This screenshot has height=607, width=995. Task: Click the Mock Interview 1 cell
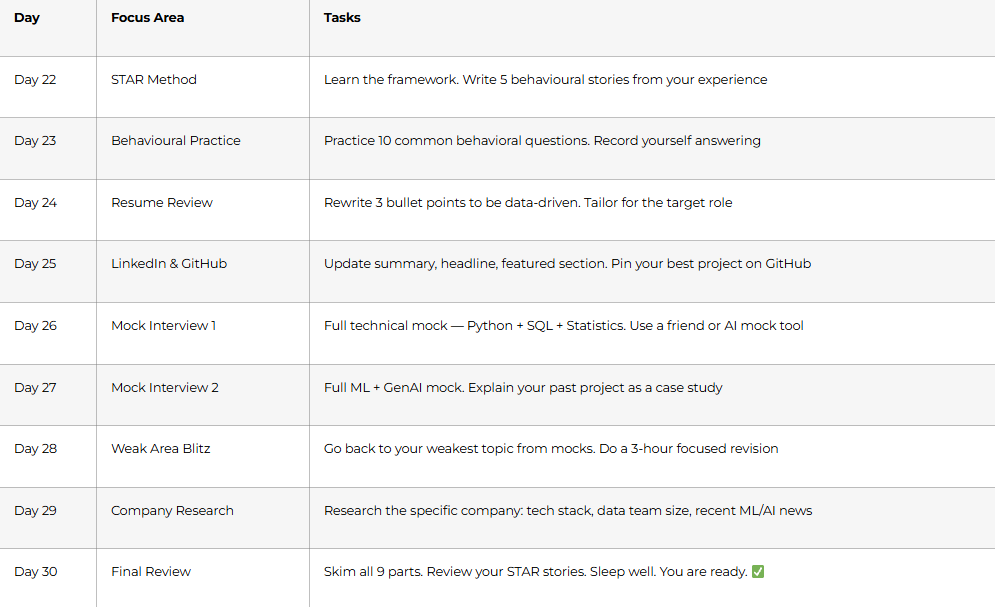click(164, 326)
